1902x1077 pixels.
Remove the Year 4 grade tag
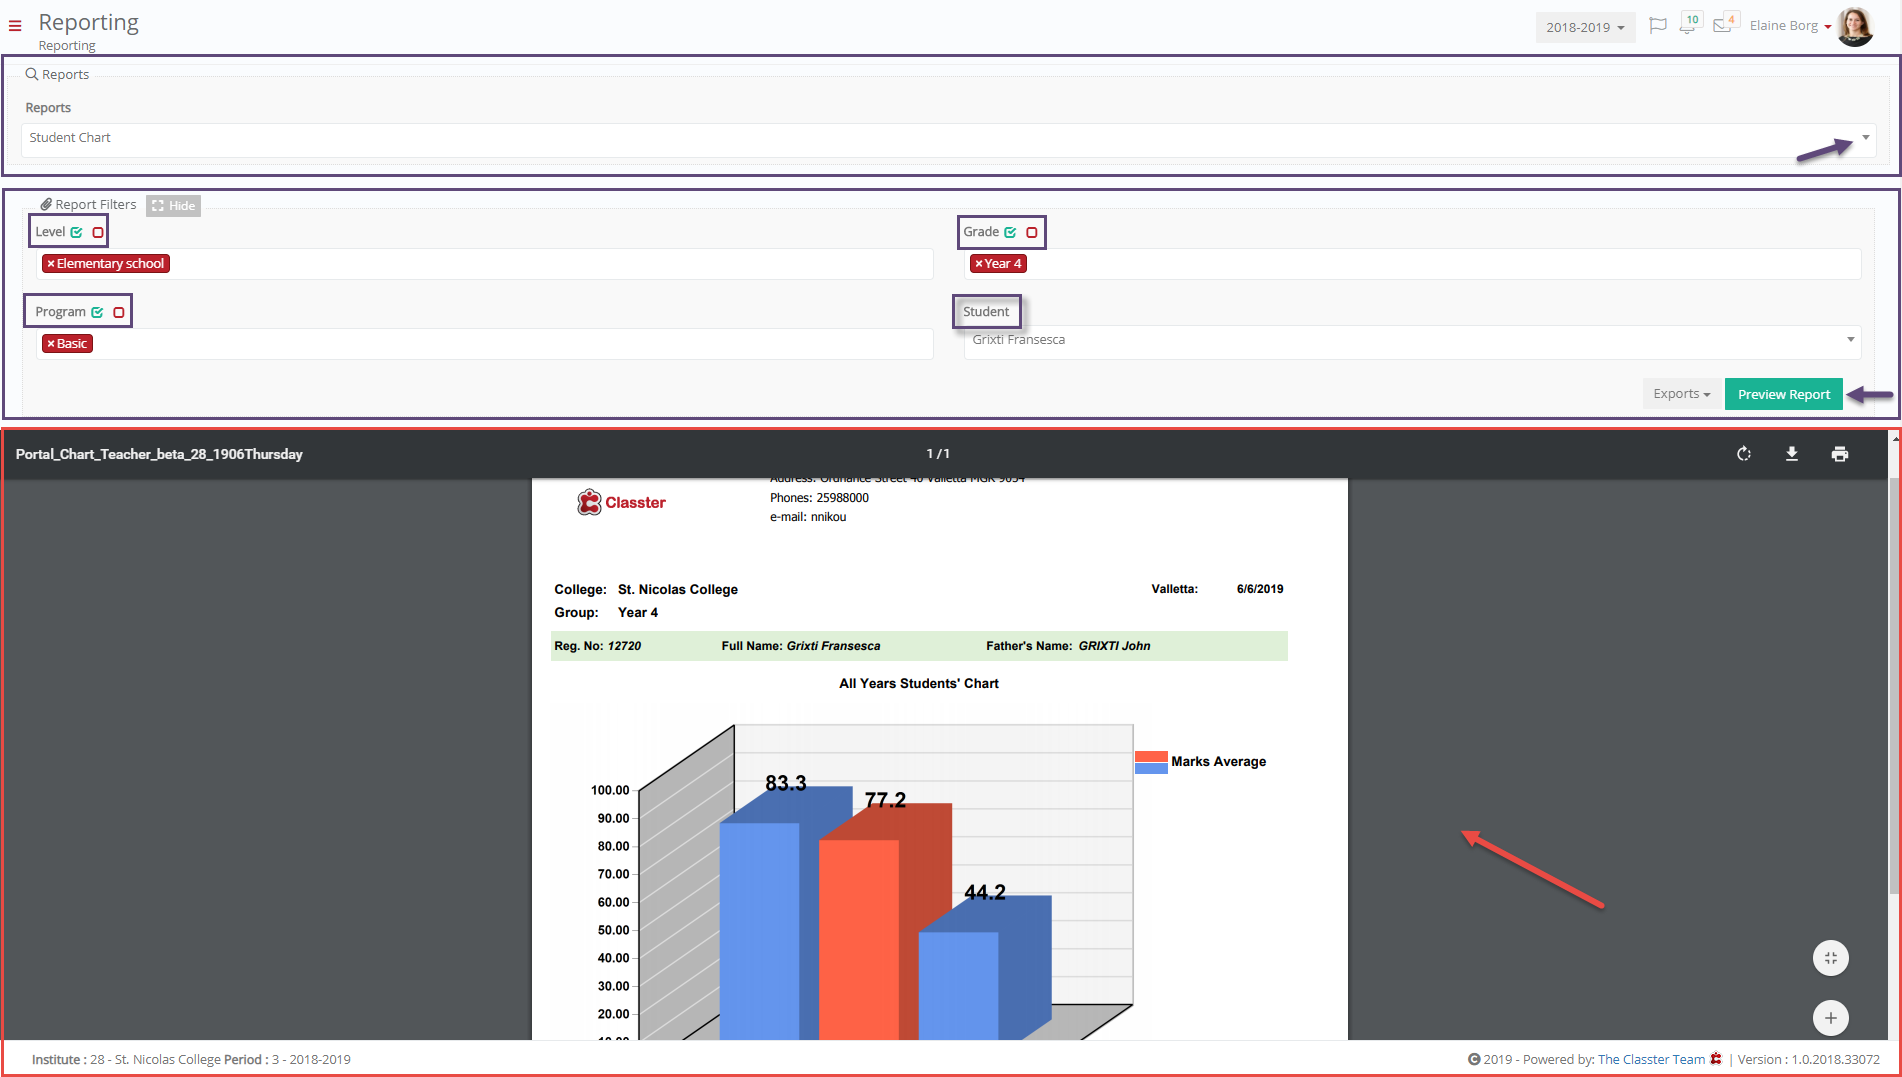[x=979, y=264]
